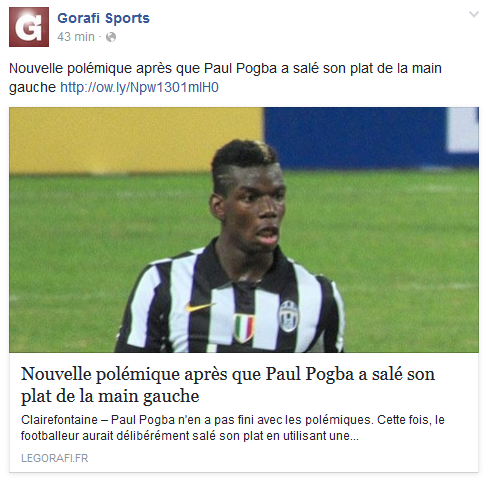
Task: Open the Gorafi Sports page name
Action: 103,18
